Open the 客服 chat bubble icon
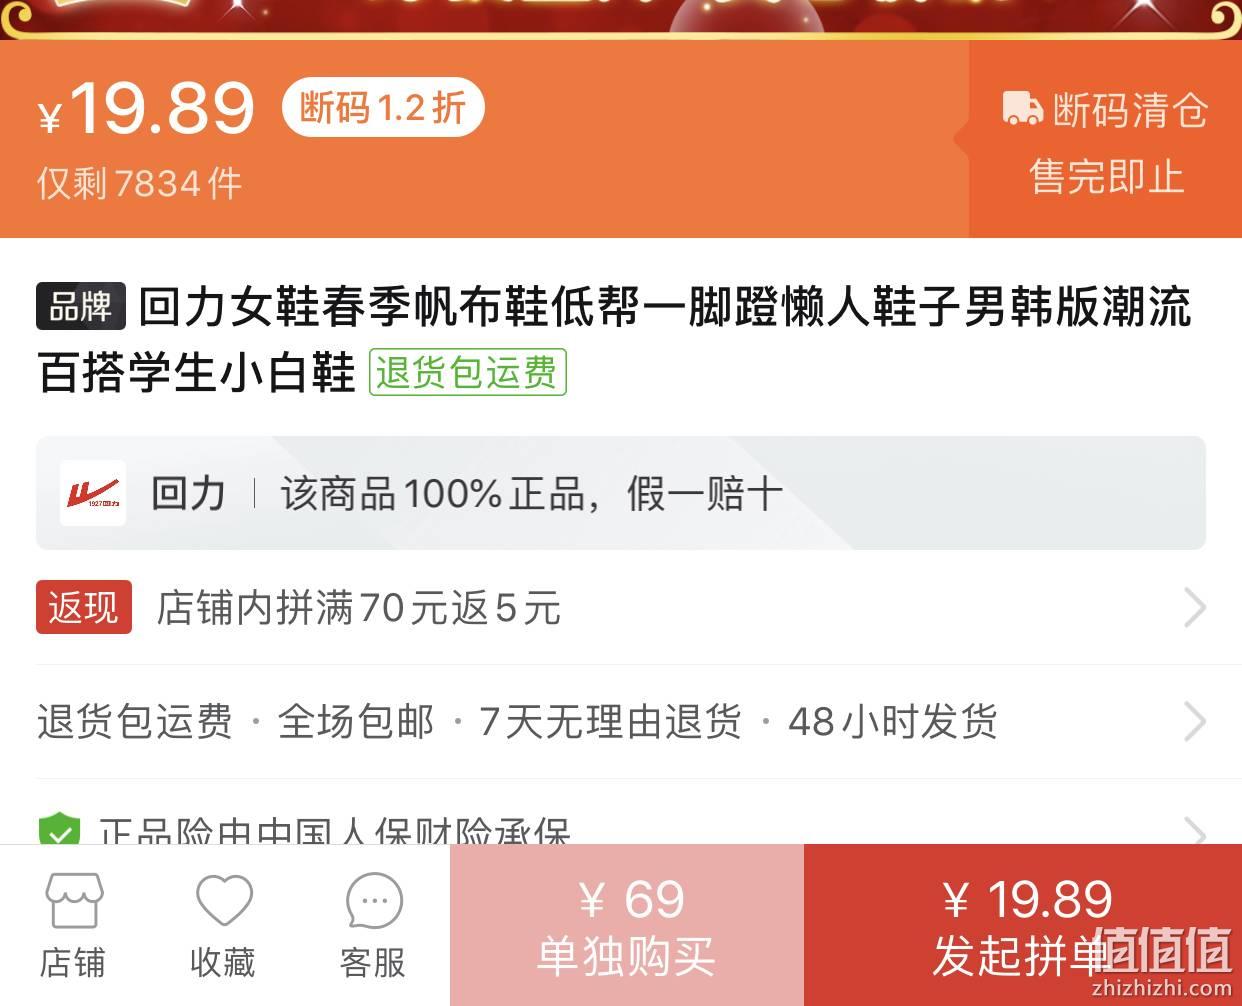The image size is (1242, 1006). coord(374,900)
